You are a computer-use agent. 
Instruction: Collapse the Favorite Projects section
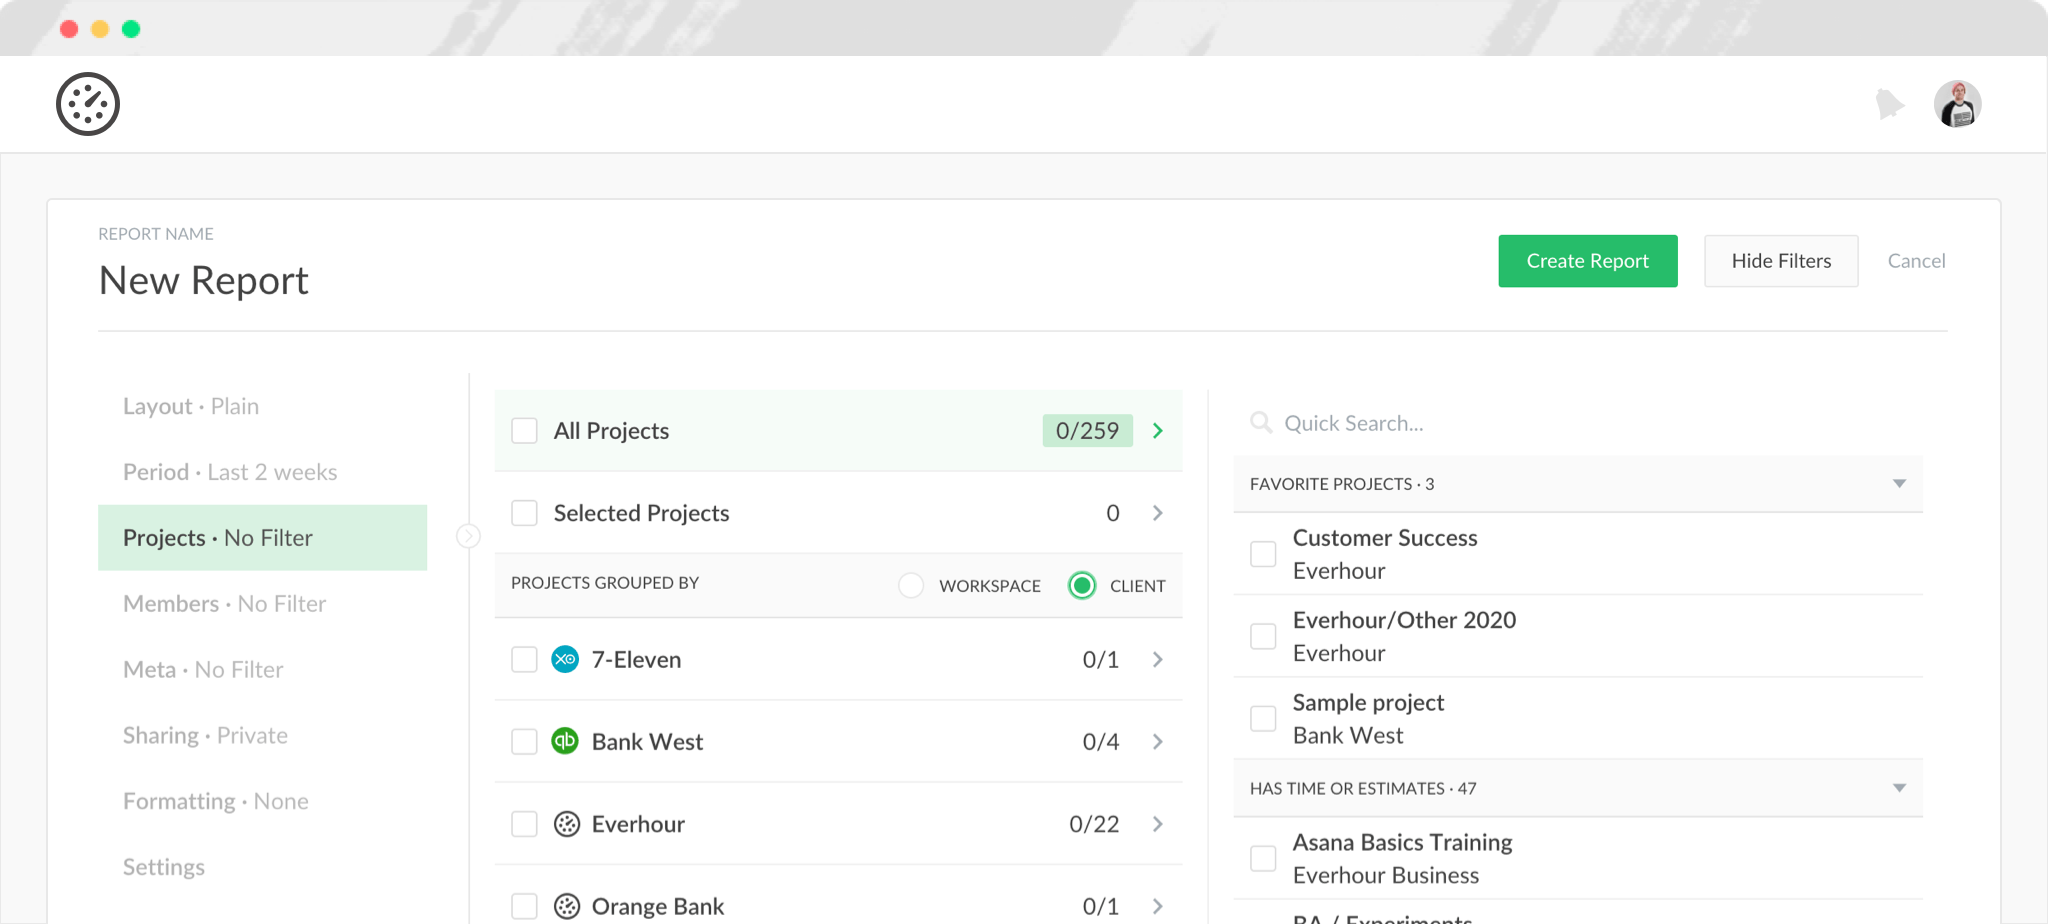[1899, 483]
